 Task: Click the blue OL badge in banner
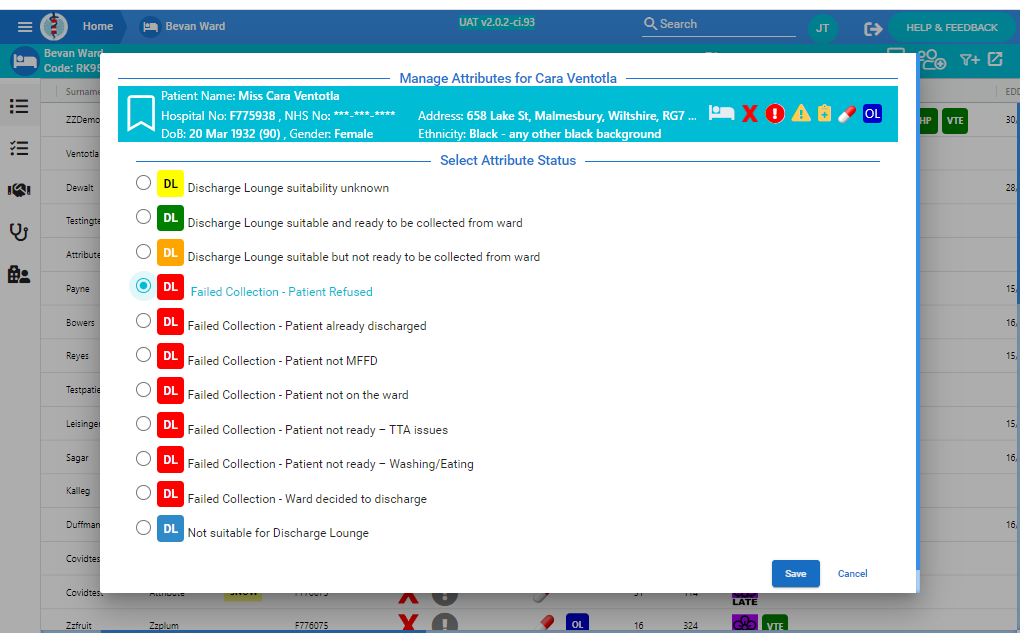pyautogui.click(x=872, y=114)
